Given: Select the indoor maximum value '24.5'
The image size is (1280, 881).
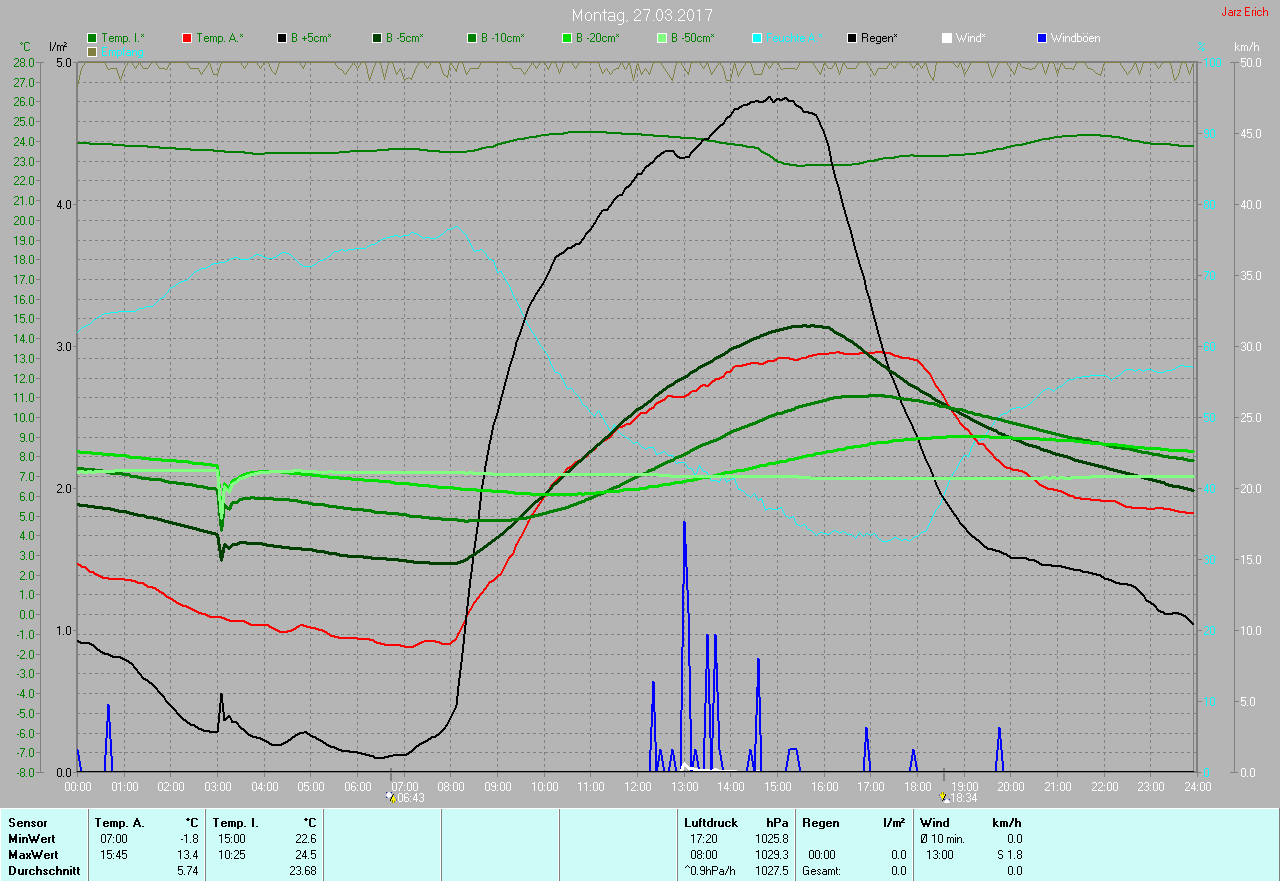Looking at the screenshot, I should (305, 855).
